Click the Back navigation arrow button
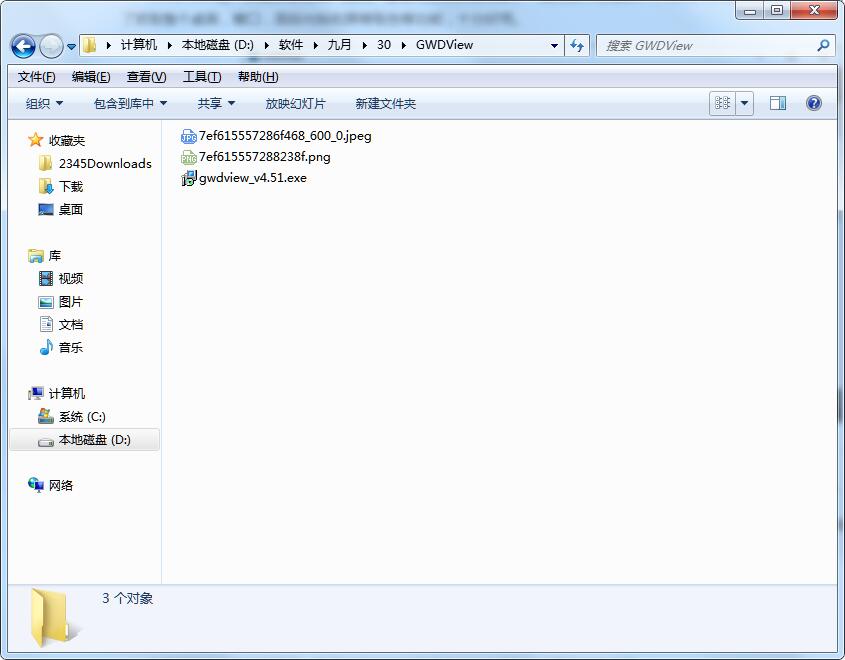Viewport: 845px width, 660px height. pyautogui.click(x=23, y=46)
